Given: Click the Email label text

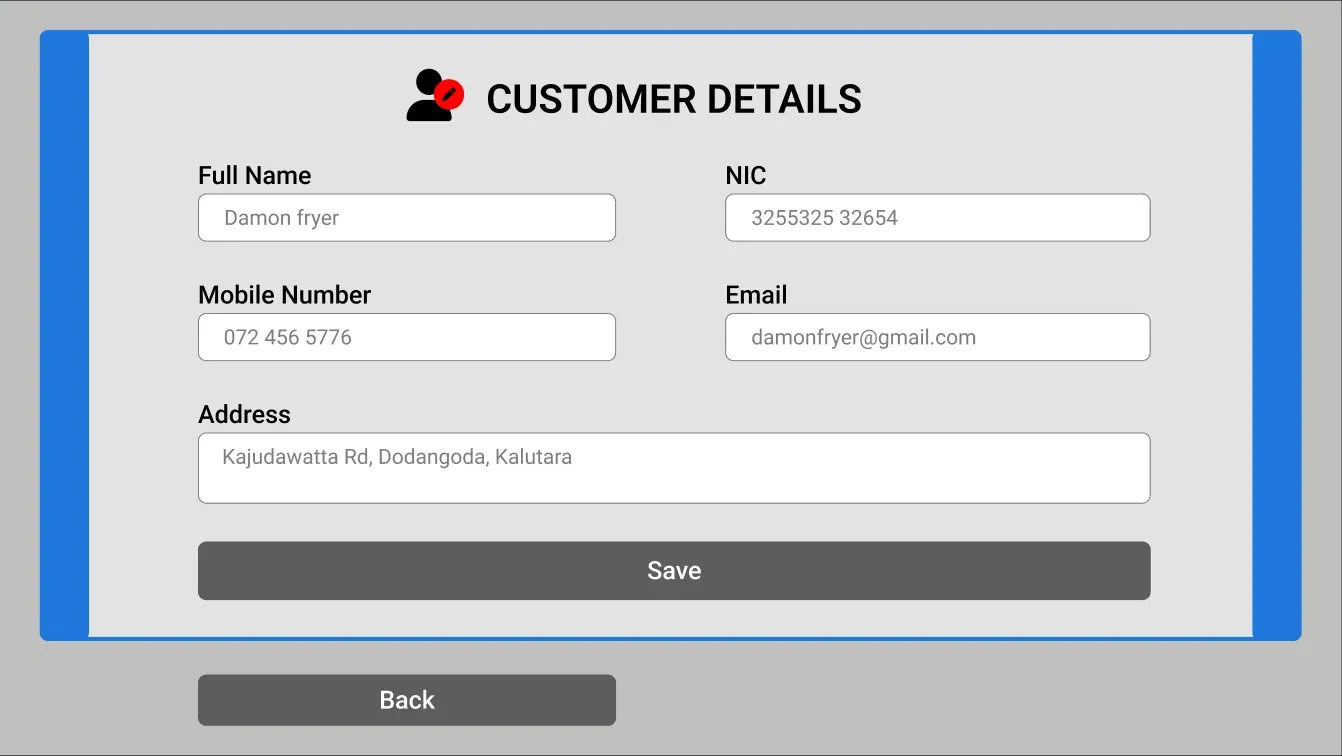Looking at the screenshot, I should pyautogui.click(x=756, y=295).
